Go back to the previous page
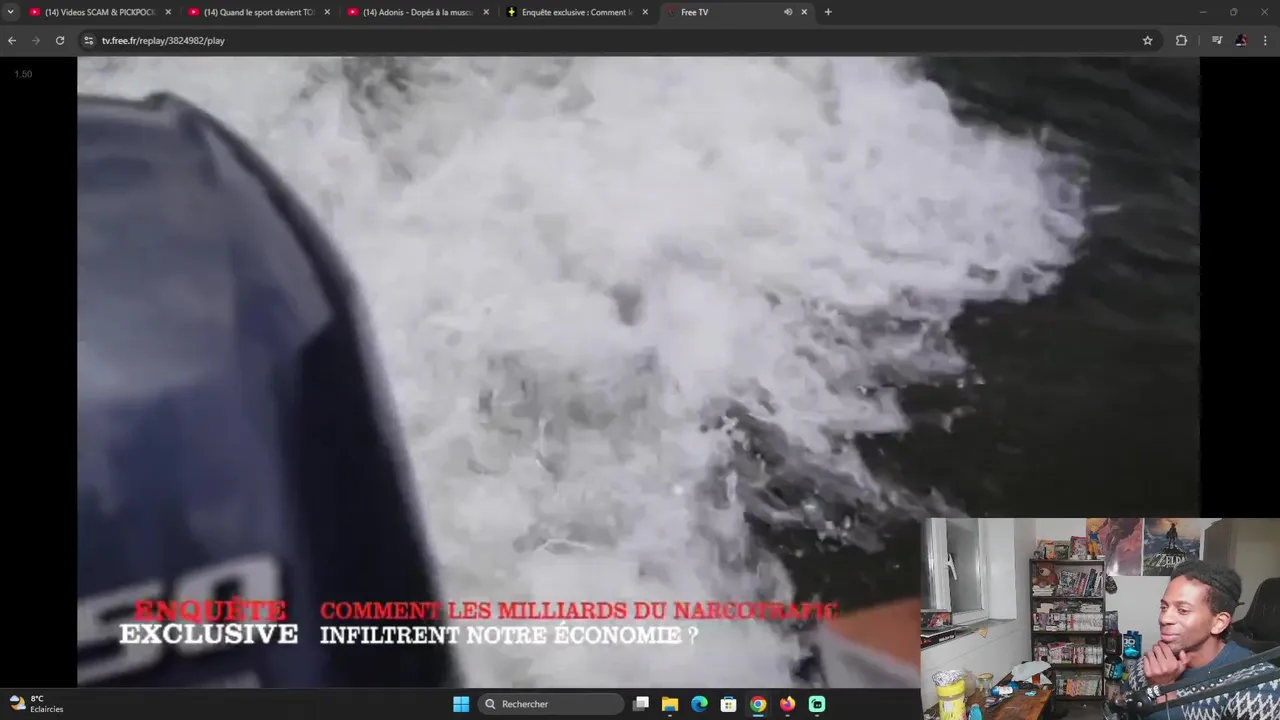This screenshot has width=1280, height=720. pos(12,41)
